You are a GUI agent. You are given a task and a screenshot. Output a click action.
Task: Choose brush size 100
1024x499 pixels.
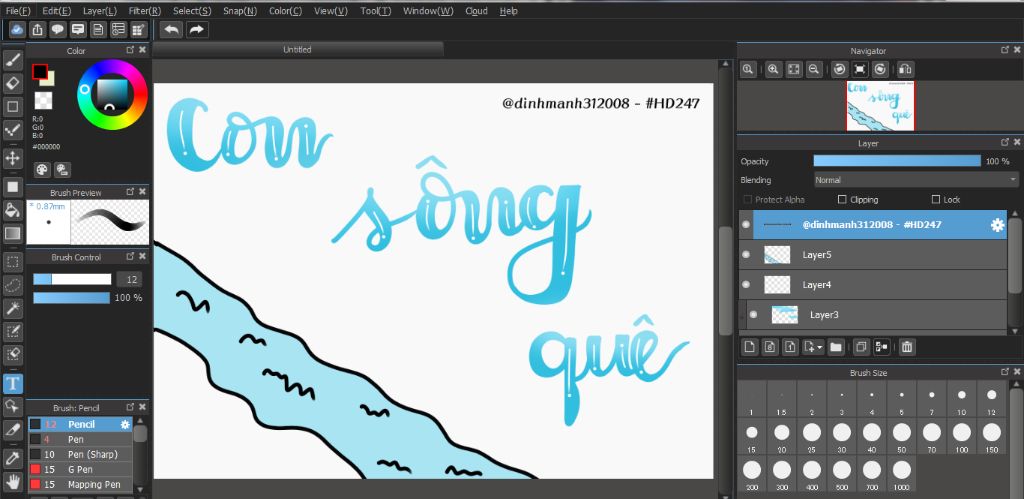click(x=961, y=435)
